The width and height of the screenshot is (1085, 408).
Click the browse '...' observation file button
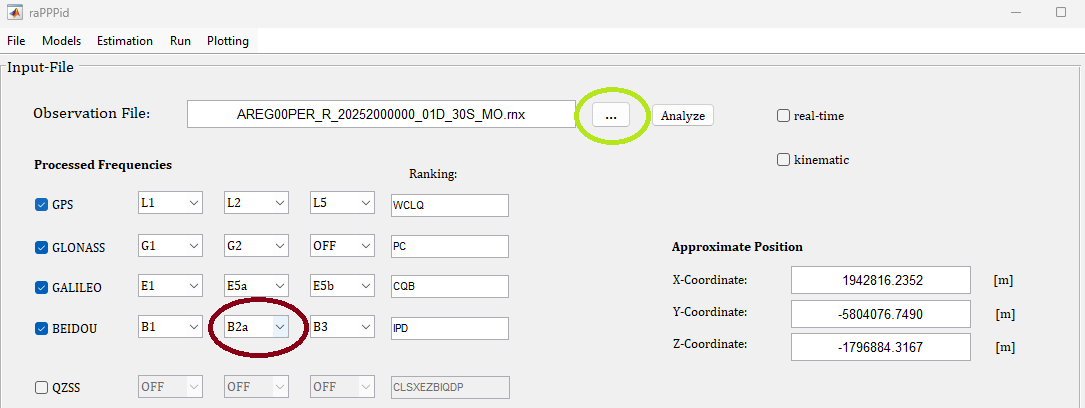point(611,115)
